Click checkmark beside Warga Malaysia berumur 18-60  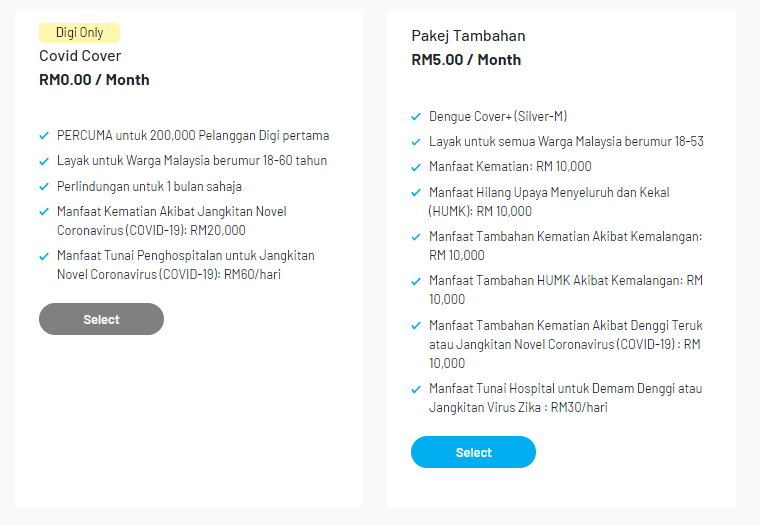point(44,161)
